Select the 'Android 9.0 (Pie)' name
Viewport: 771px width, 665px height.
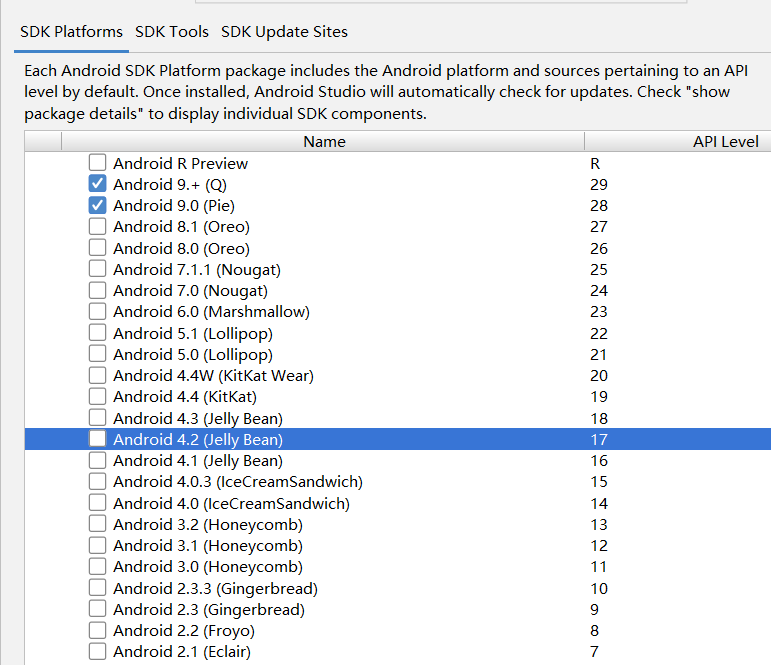[174, 206]
